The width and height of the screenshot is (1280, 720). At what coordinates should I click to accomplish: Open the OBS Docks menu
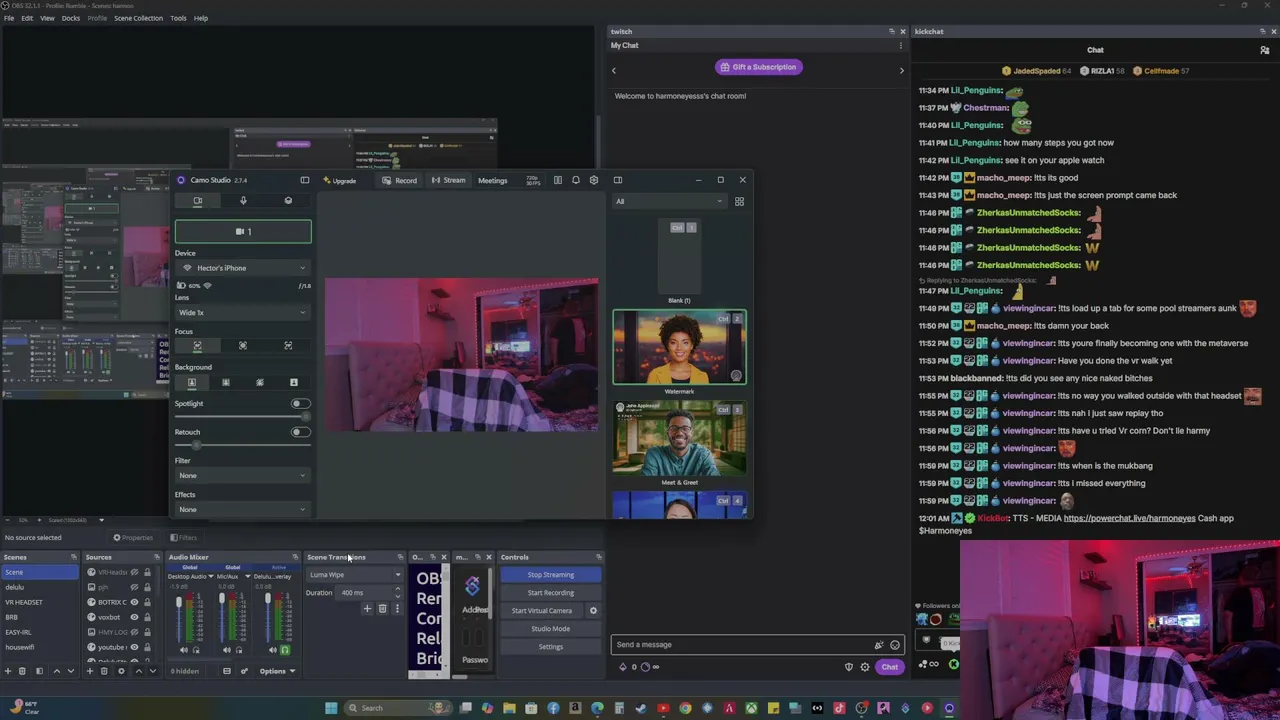pos(71,18)
